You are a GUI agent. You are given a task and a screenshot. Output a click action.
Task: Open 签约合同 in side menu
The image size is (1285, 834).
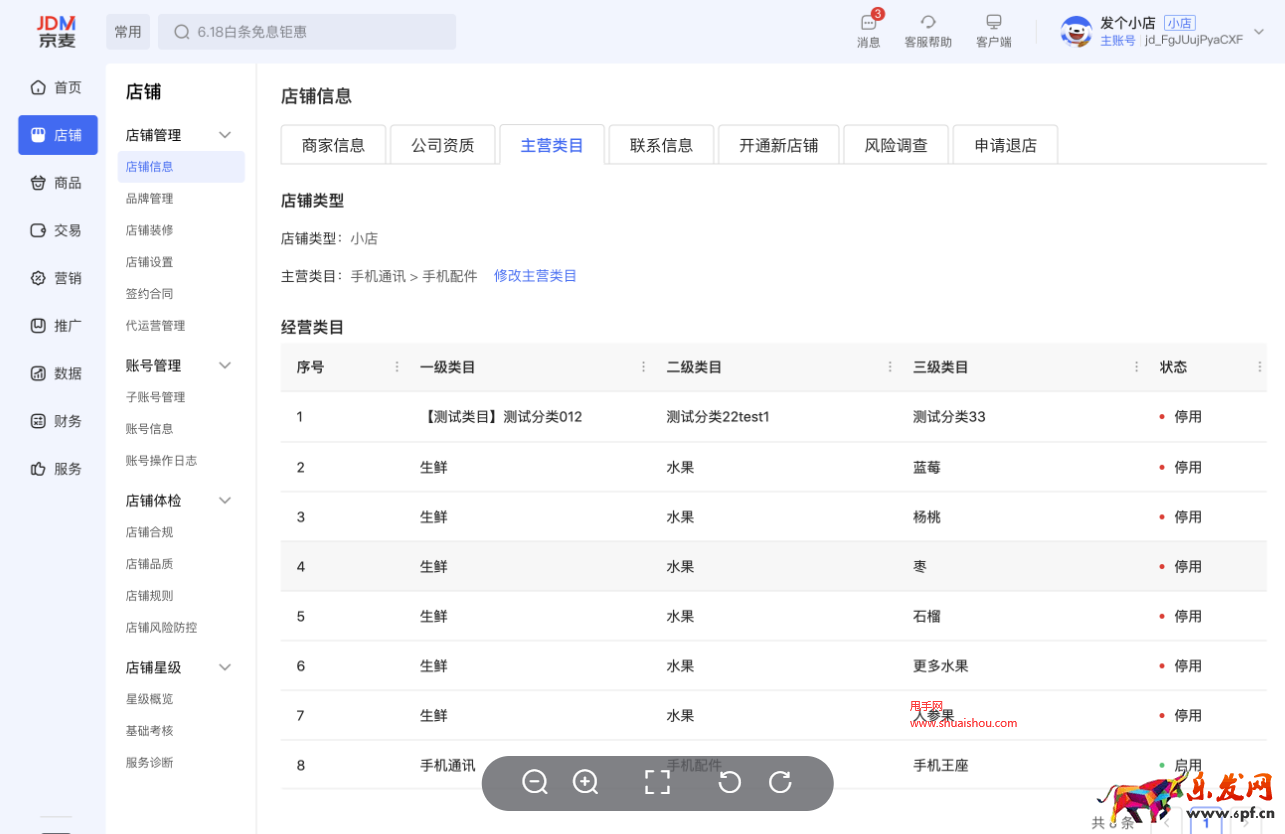(x=149, y=294)
